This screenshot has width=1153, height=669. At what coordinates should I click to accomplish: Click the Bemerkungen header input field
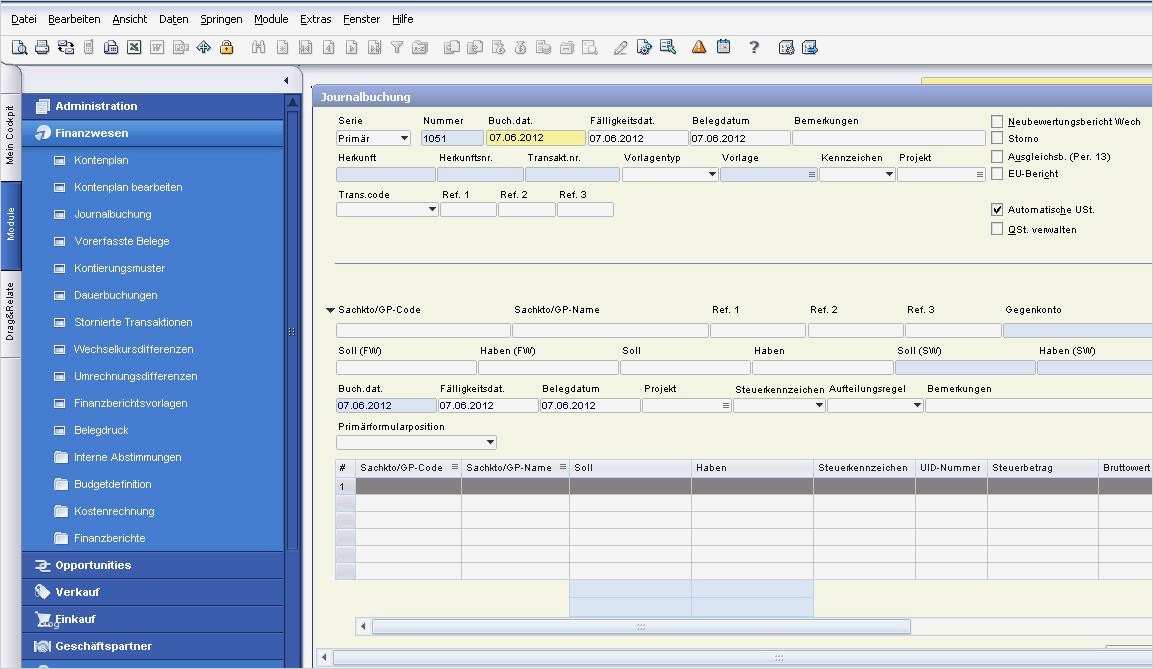[x=888, y=139]
